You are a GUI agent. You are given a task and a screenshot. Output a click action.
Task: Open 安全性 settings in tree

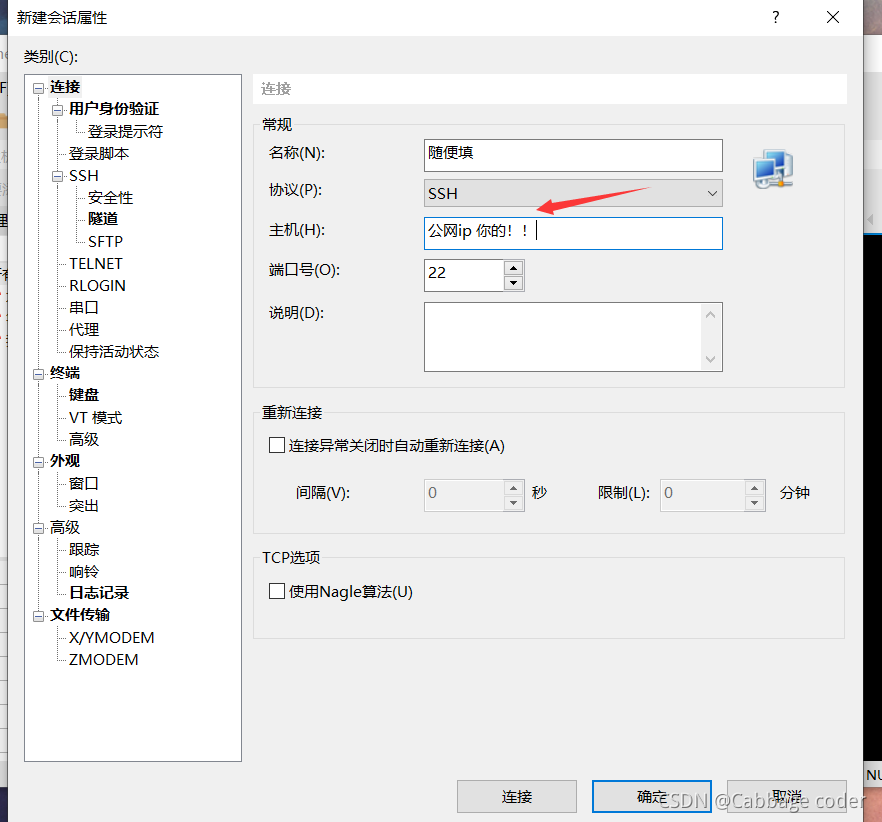111,197
